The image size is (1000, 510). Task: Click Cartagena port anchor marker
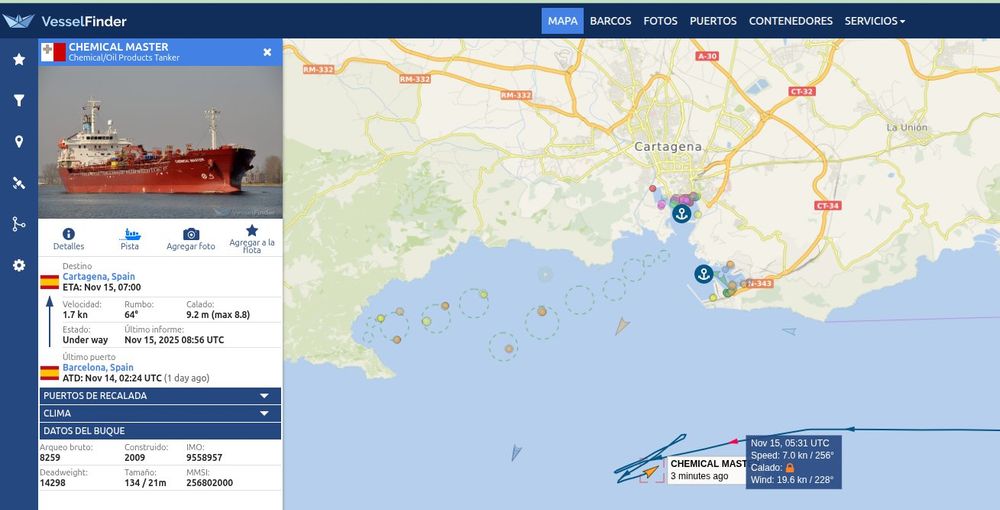(682, 214)
